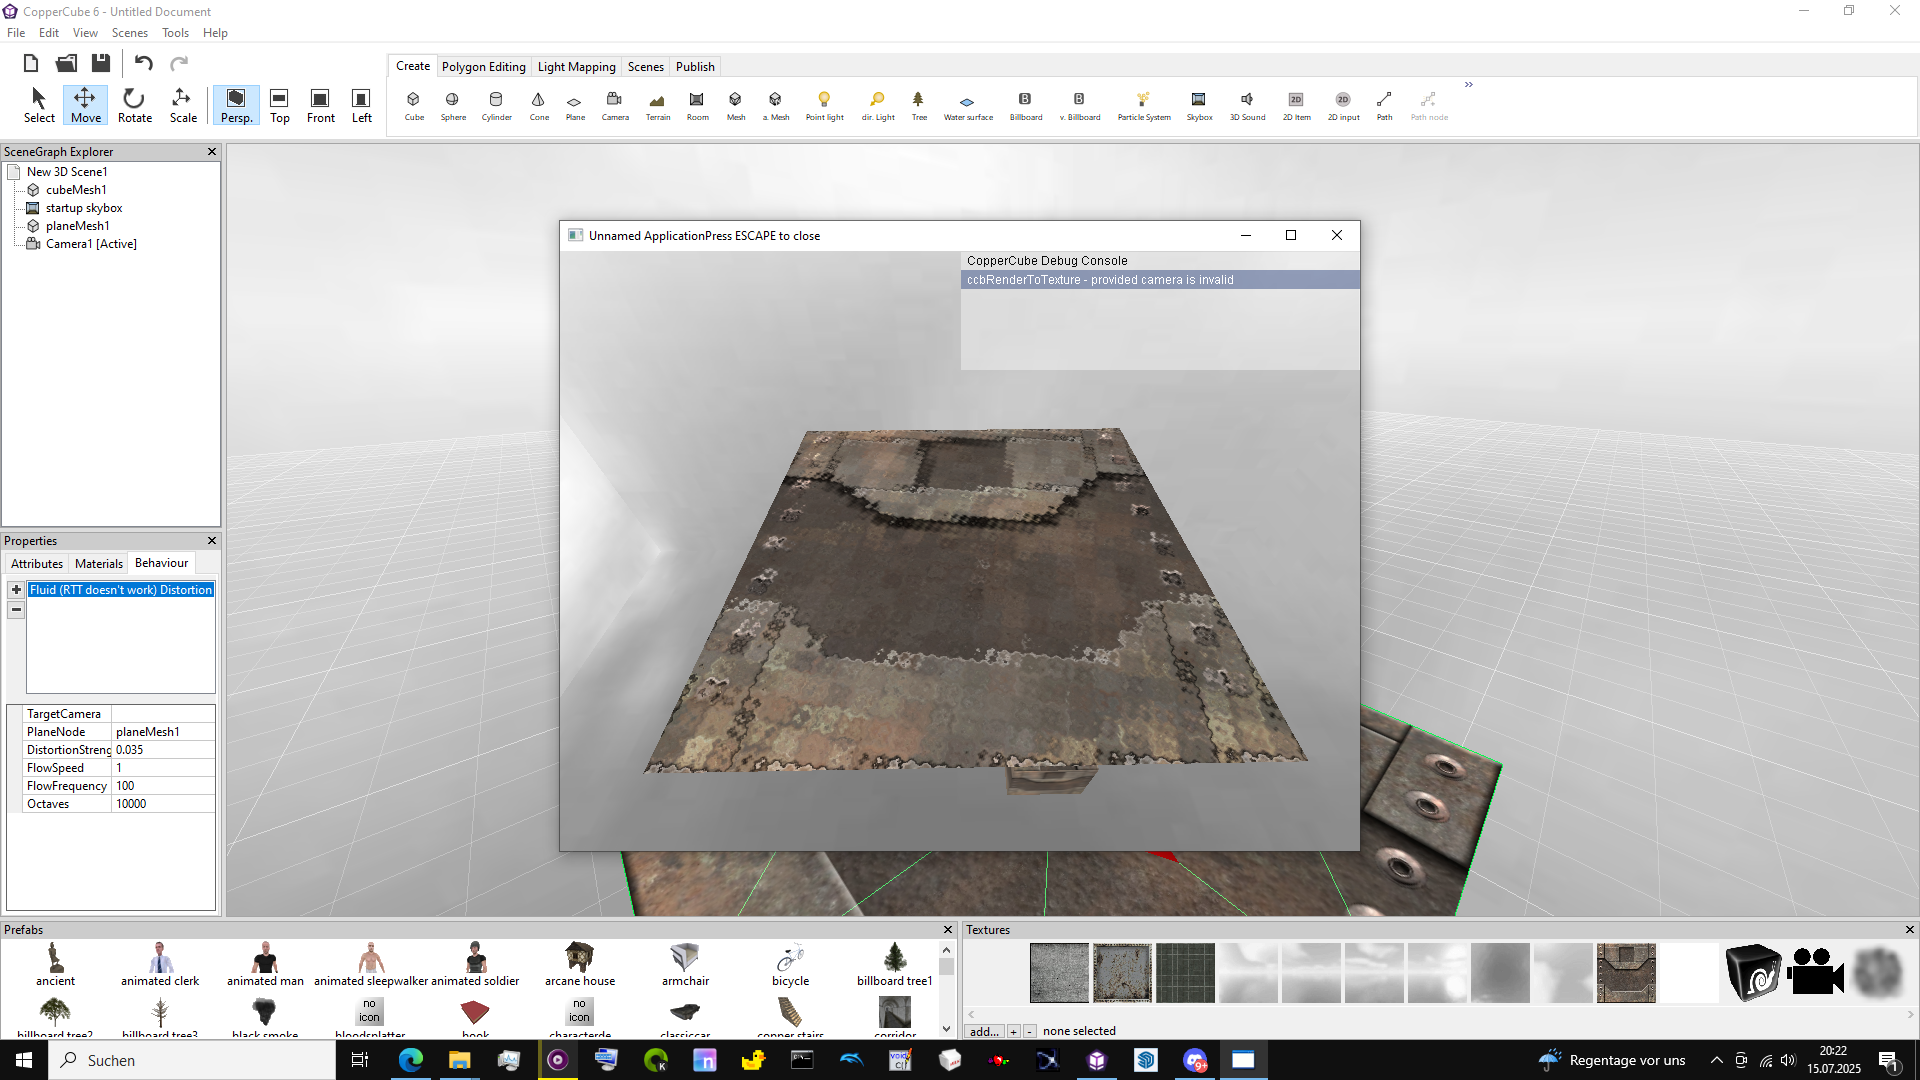Open the Materials properties tab
Screen dimensions: 1920x1080
pos(99,564)
